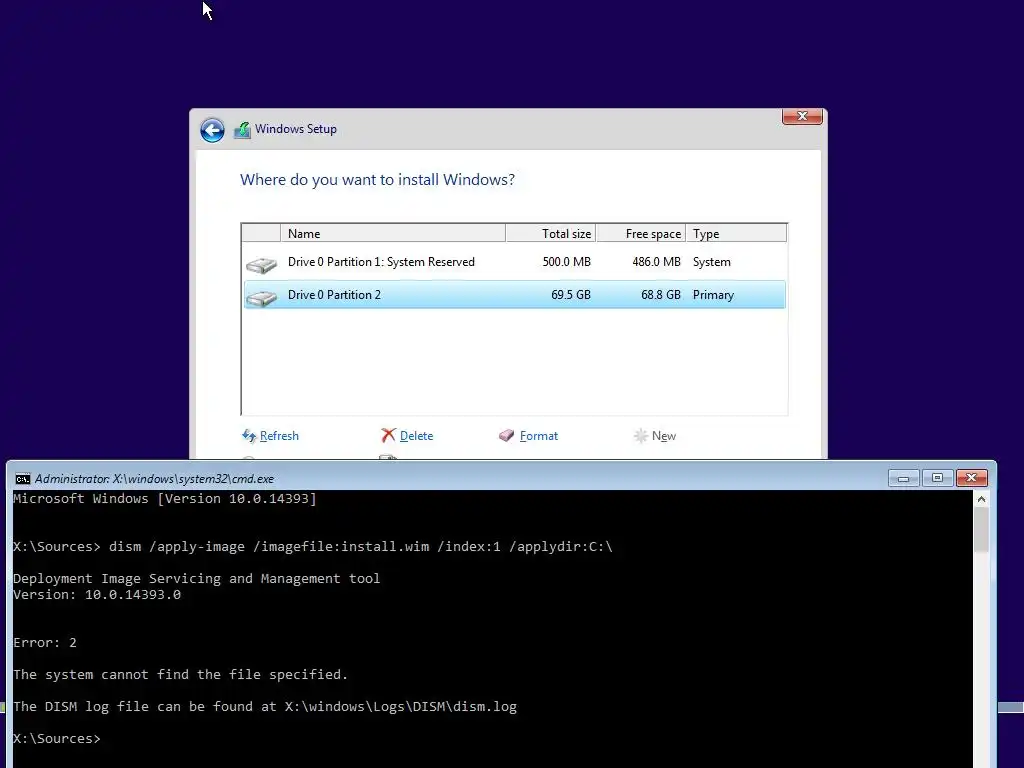Click the 500.0 MB total size cell
This screenshot has height=768, width=1024.
[566, 262]
